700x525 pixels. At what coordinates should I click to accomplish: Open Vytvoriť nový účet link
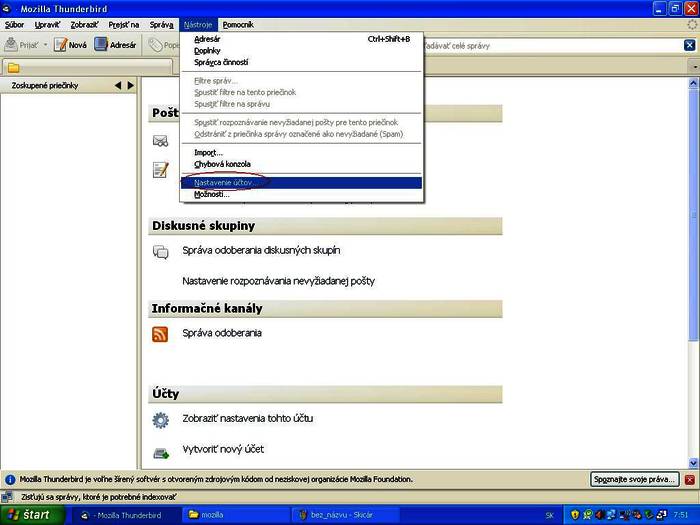click(x=223, y=449)
